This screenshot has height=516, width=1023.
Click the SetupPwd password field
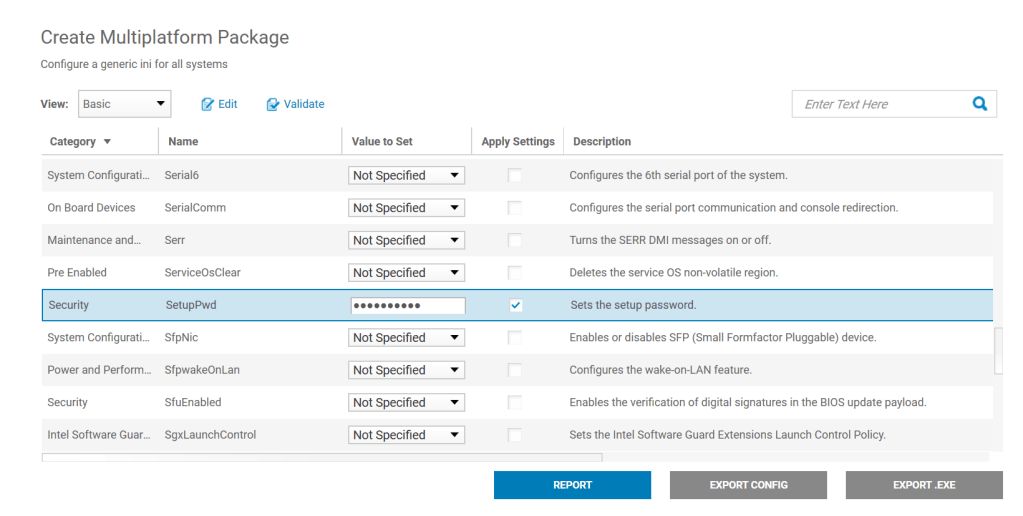(x=406, y=305)
